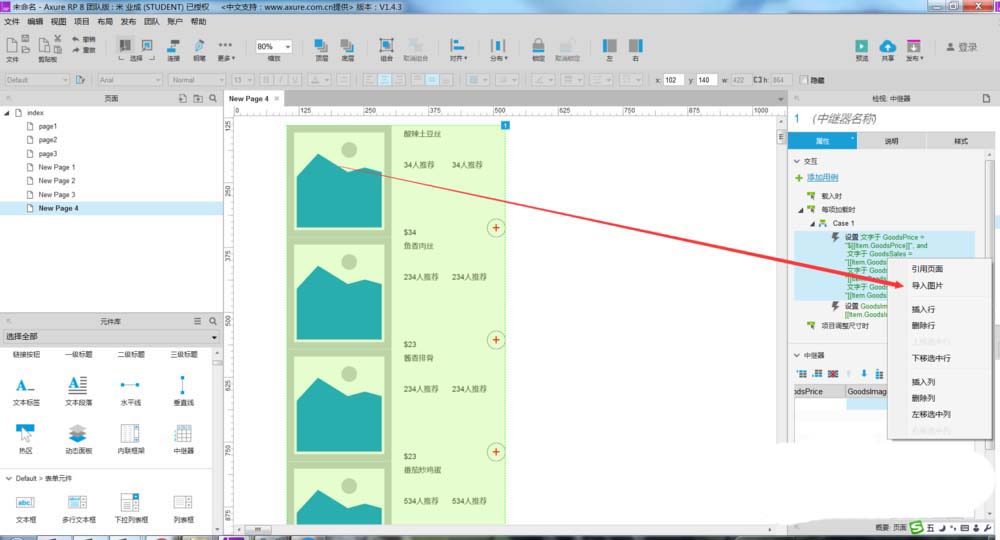Click add folder icon in pages panel
Screen dimensions: 1000x540
[198, 98]
